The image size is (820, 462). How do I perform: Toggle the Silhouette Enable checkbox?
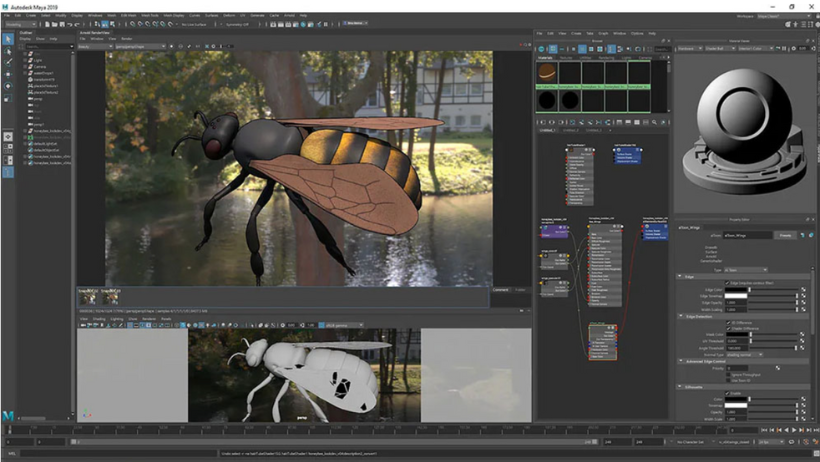click(x=727, y=393)
